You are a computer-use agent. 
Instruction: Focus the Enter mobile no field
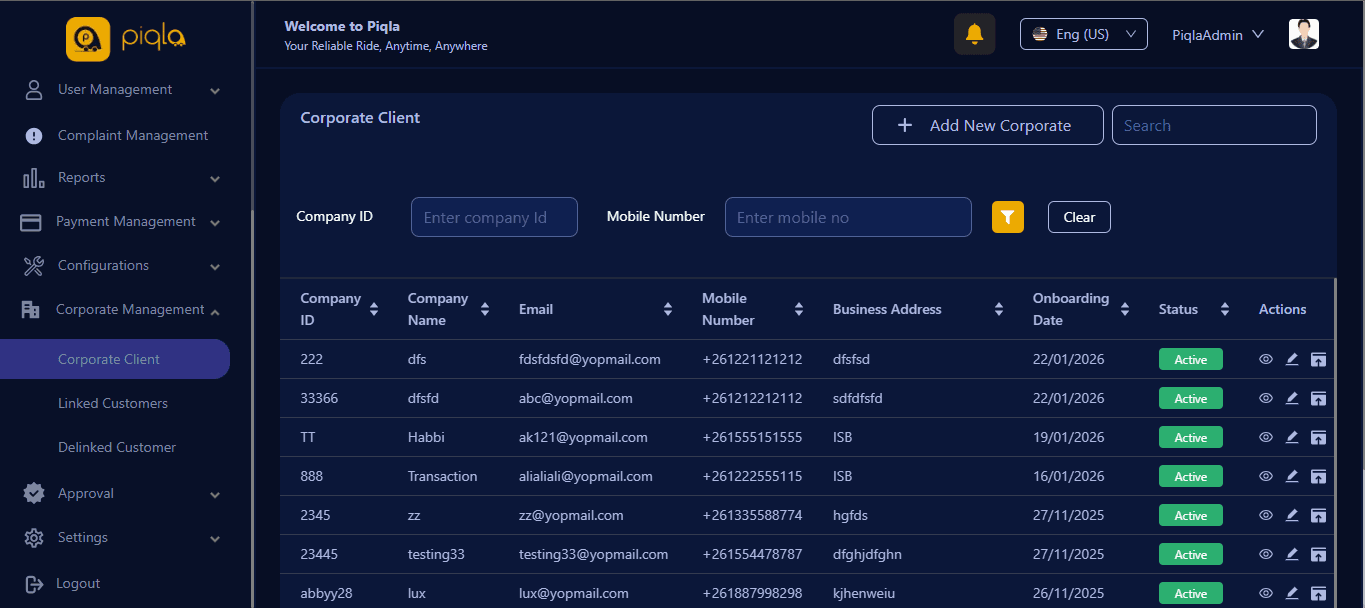pos(848,217)
